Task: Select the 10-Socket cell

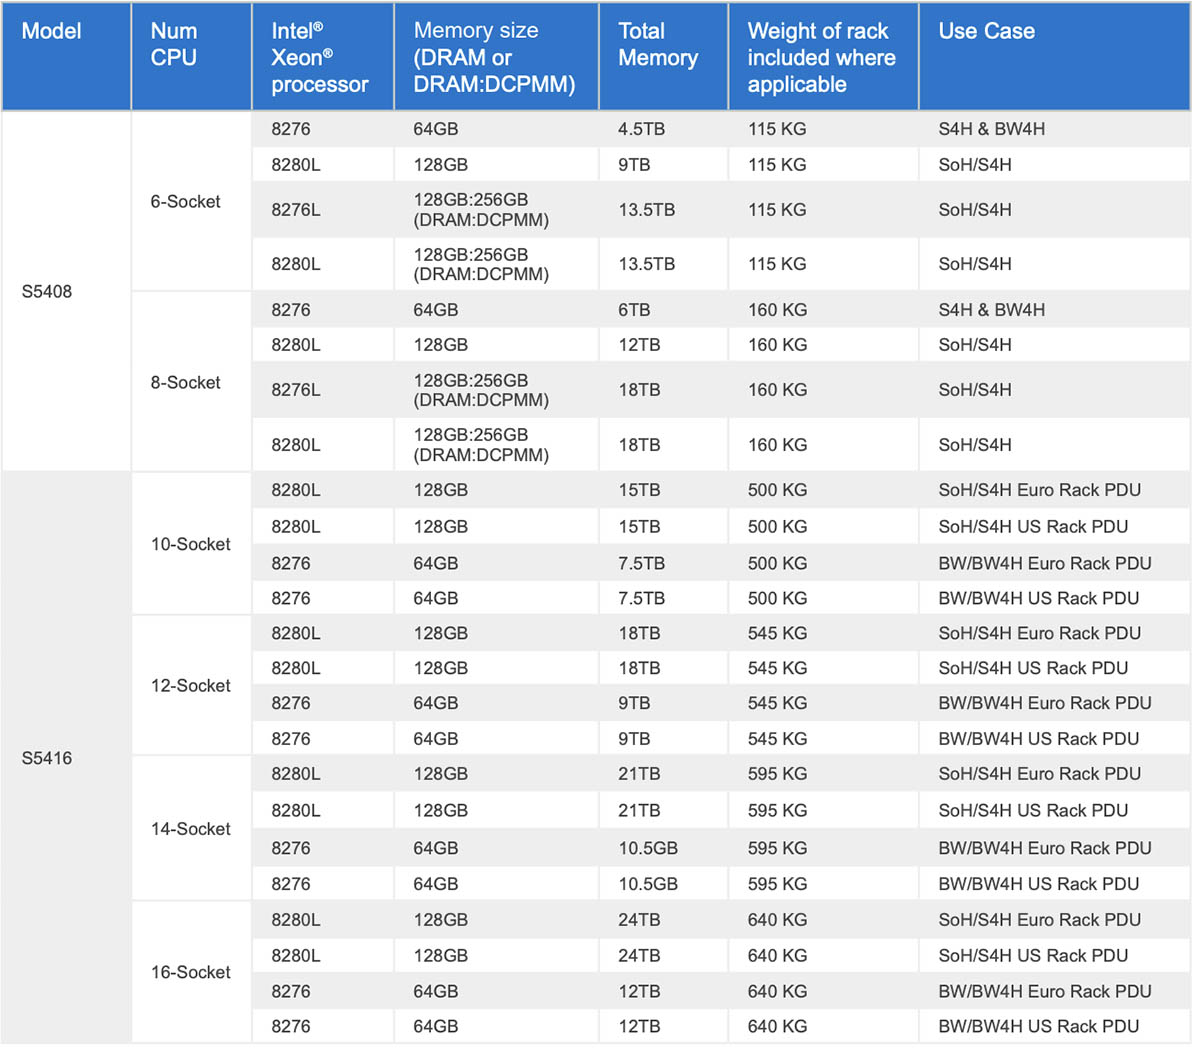Action: click(191, 544)
